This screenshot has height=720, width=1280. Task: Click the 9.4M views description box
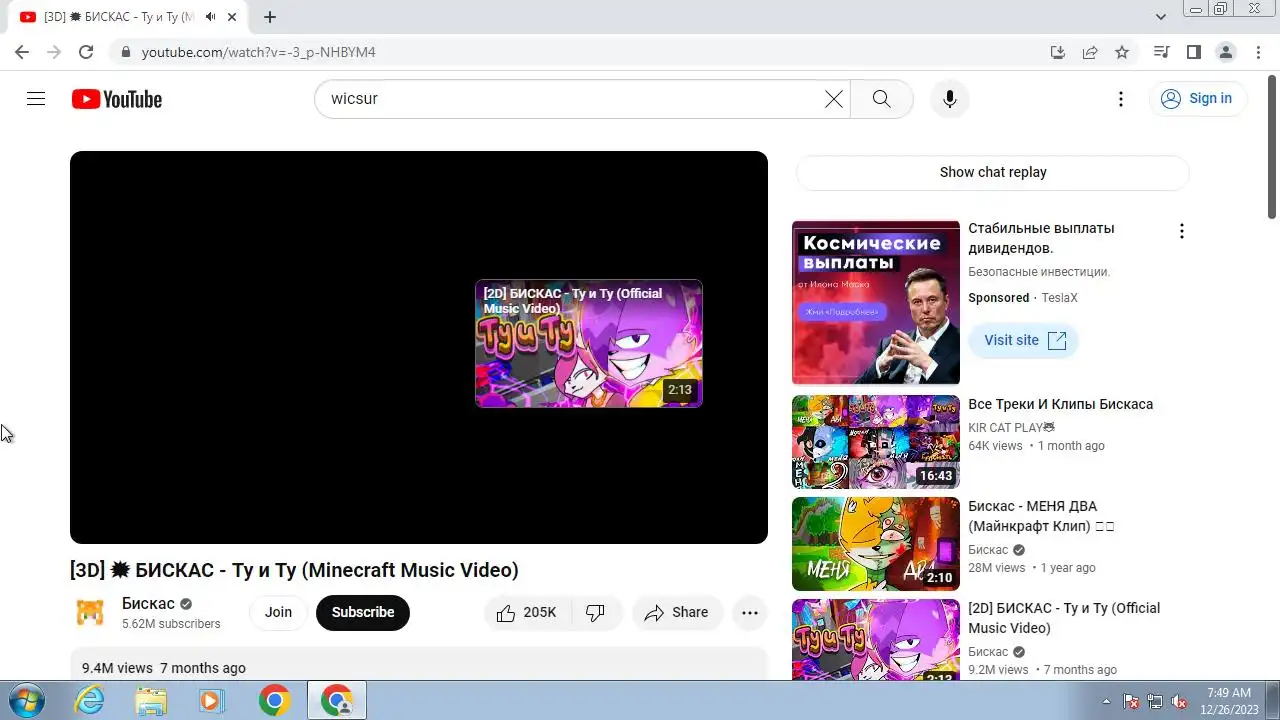pos(418,664)
